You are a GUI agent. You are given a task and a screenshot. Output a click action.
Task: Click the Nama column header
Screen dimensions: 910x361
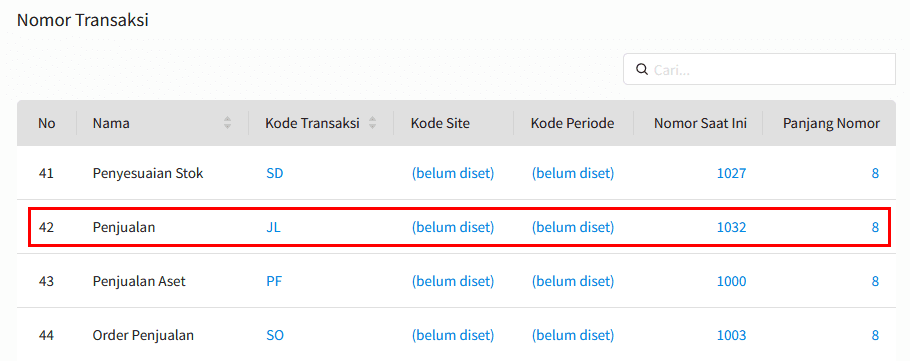(111, 123)
